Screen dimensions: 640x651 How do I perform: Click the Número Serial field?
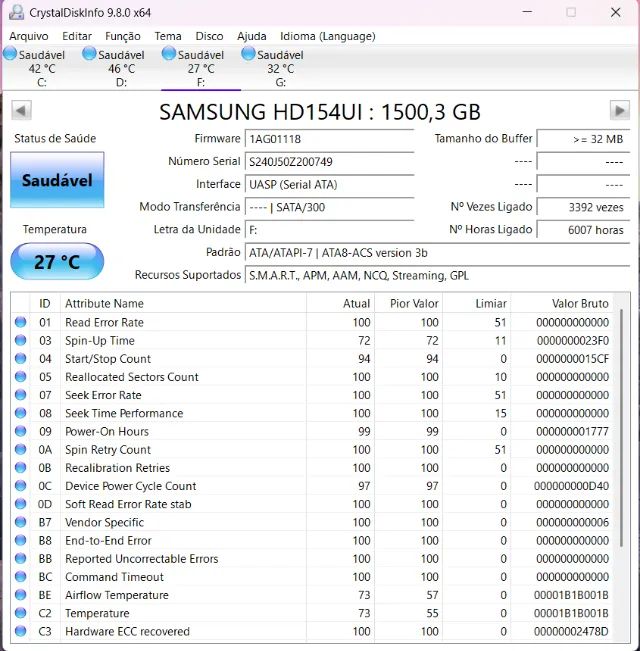click(330, 162)
